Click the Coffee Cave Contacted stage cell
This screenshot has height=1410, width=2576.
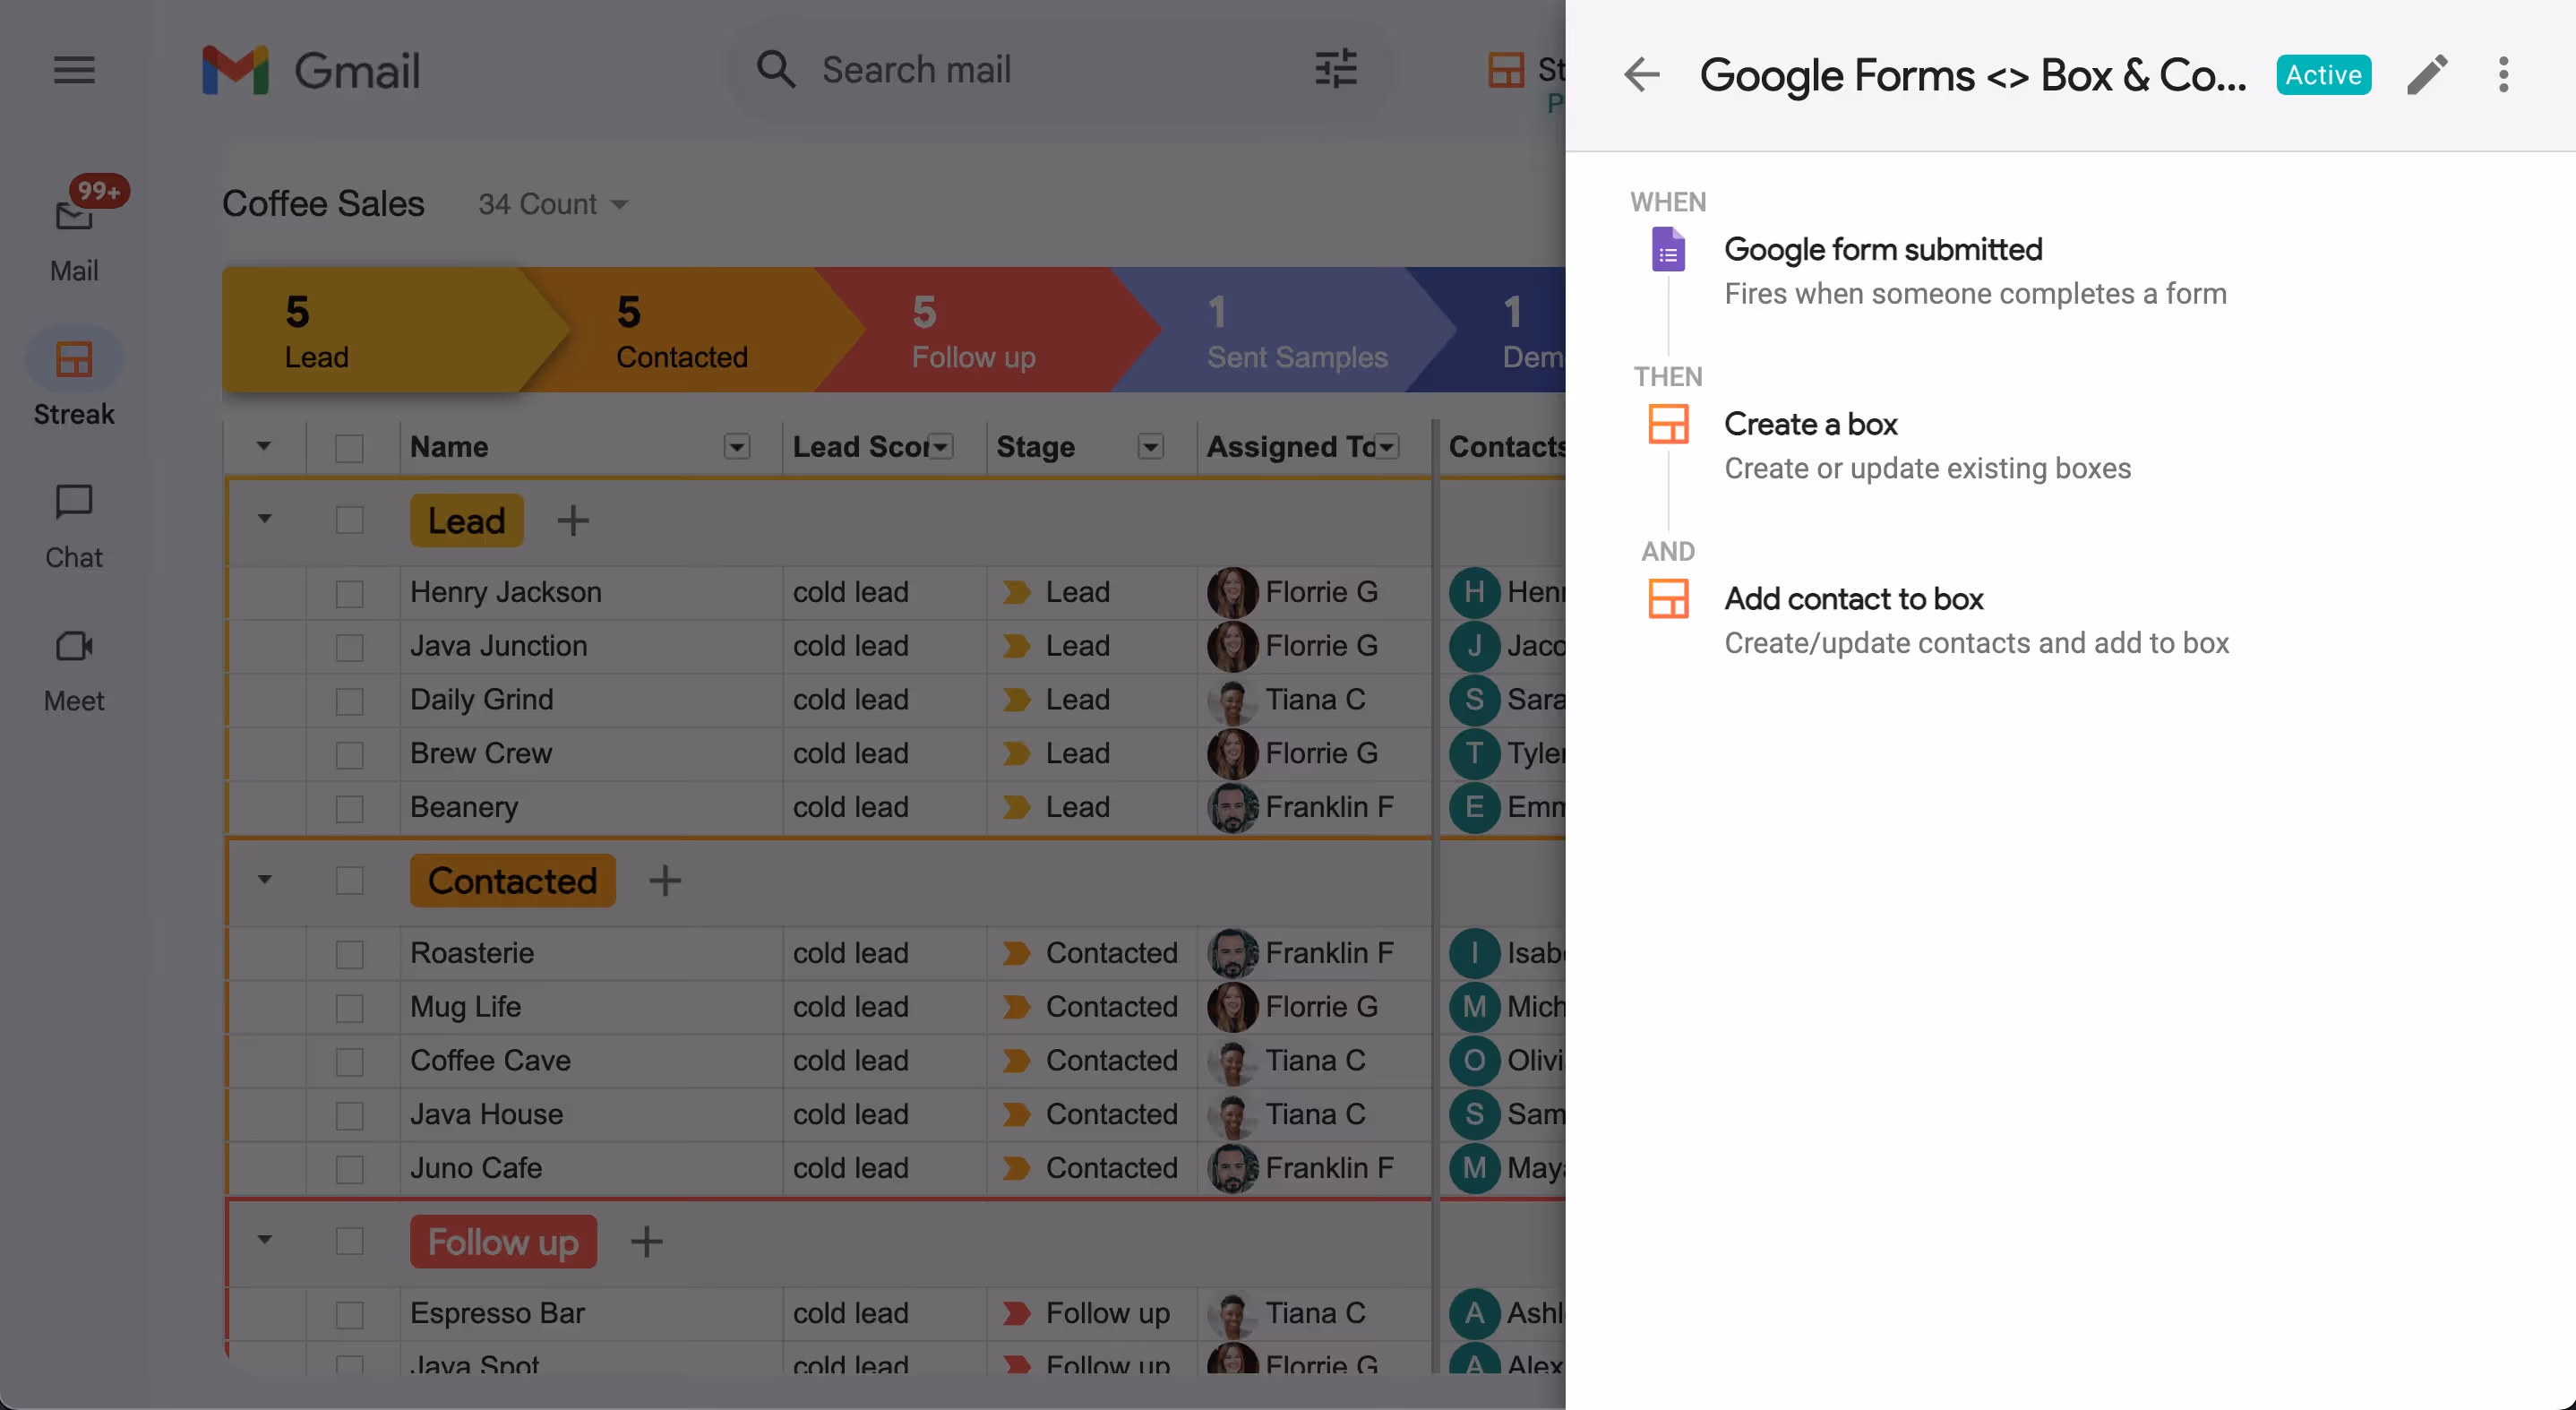(x=1092, y=1060)
